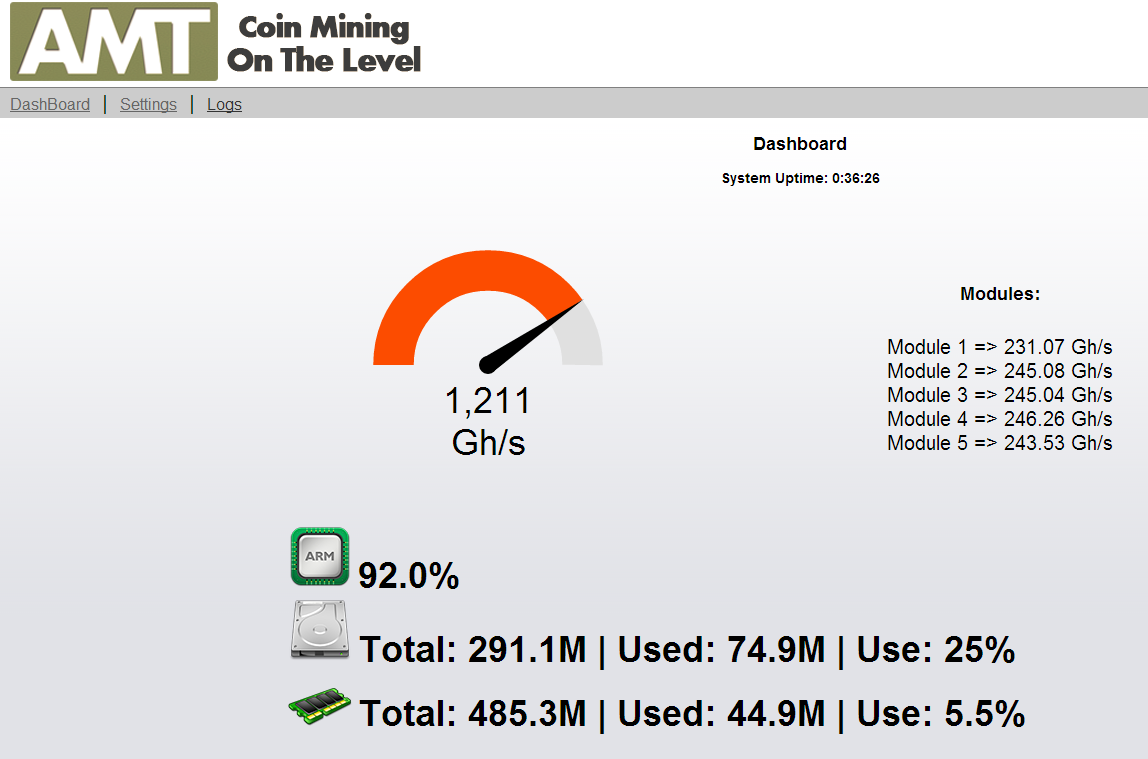The height and width of the screenshot is (759, 1148).
Task: Click the green RAM memory stick icon
Action: (320, 706)
